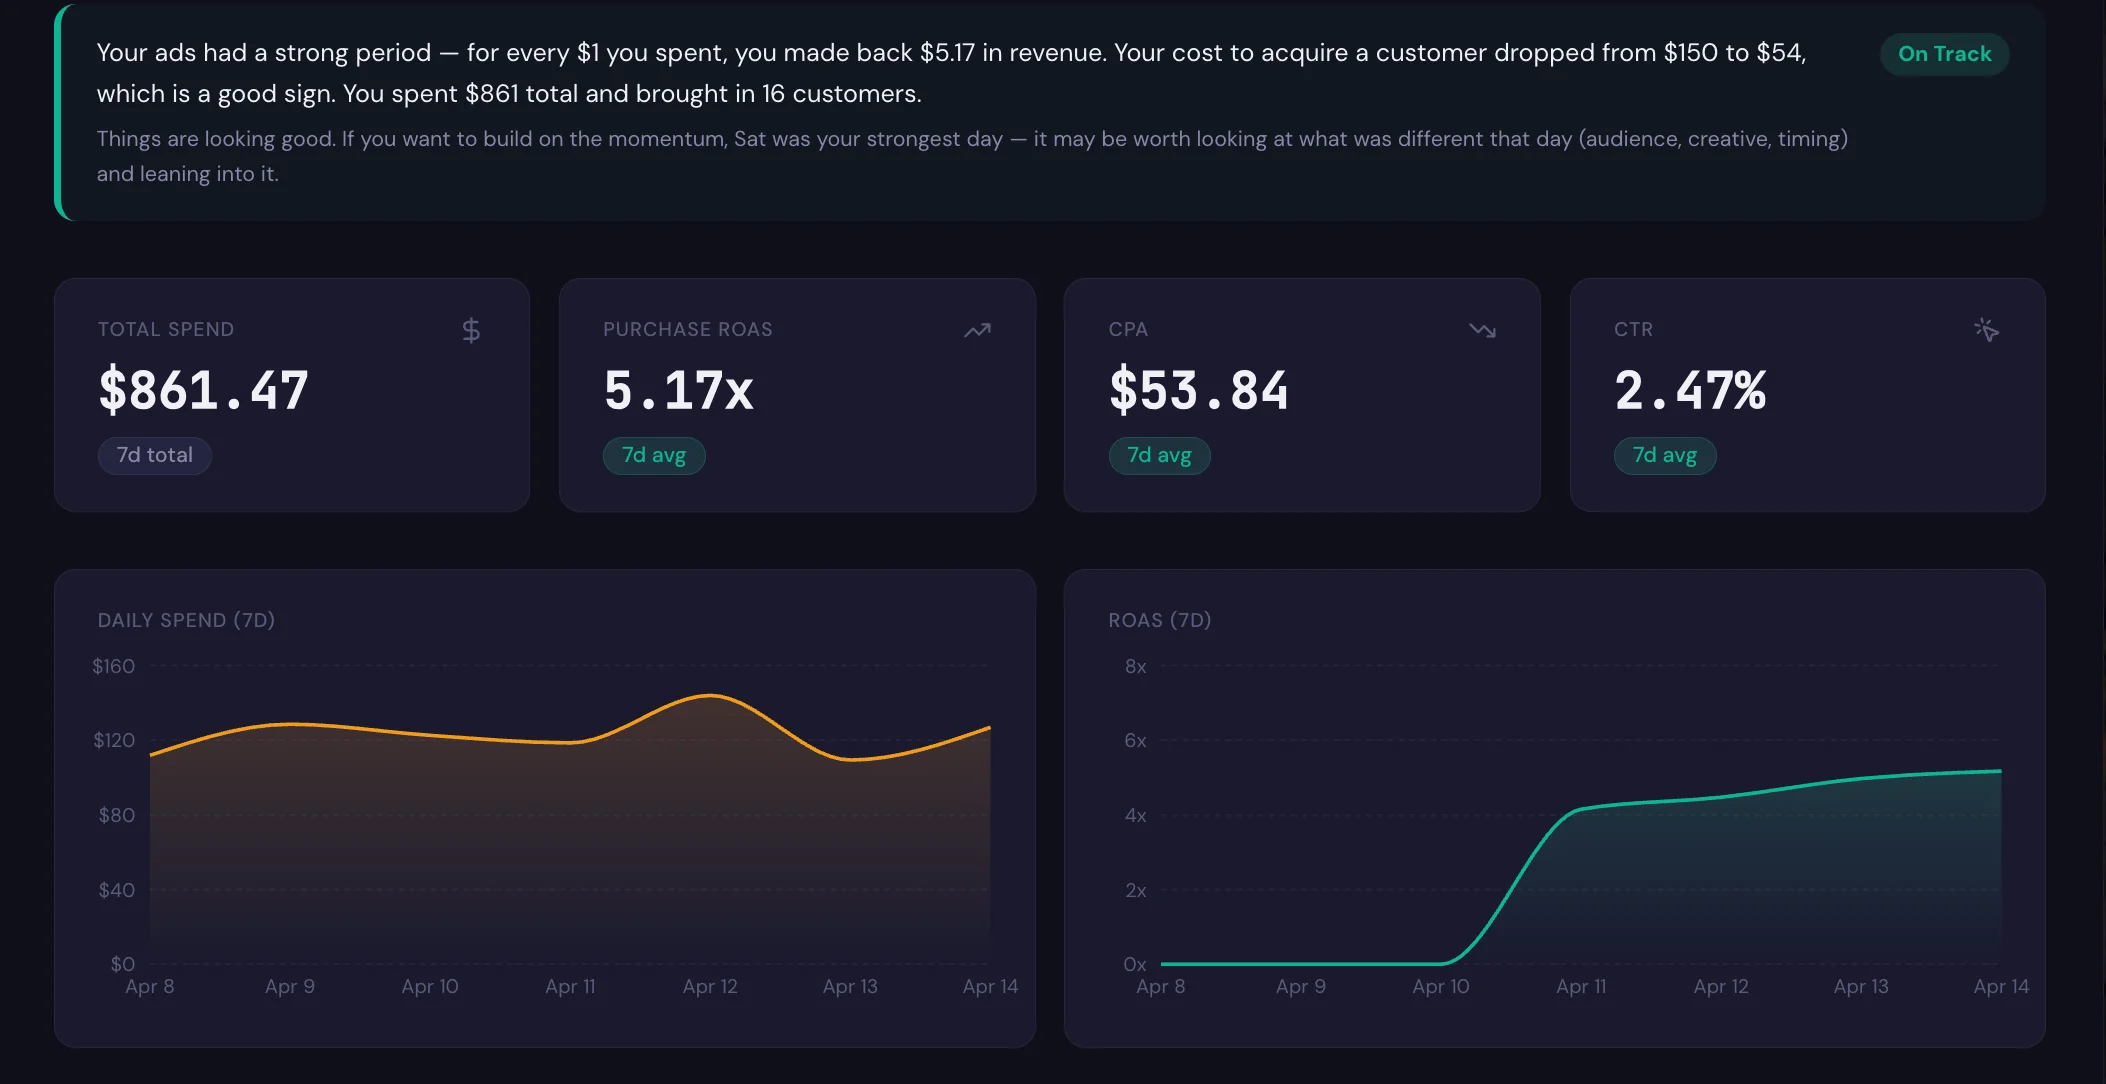Click the ROAS (7D) chart title

coord(1159,620)
